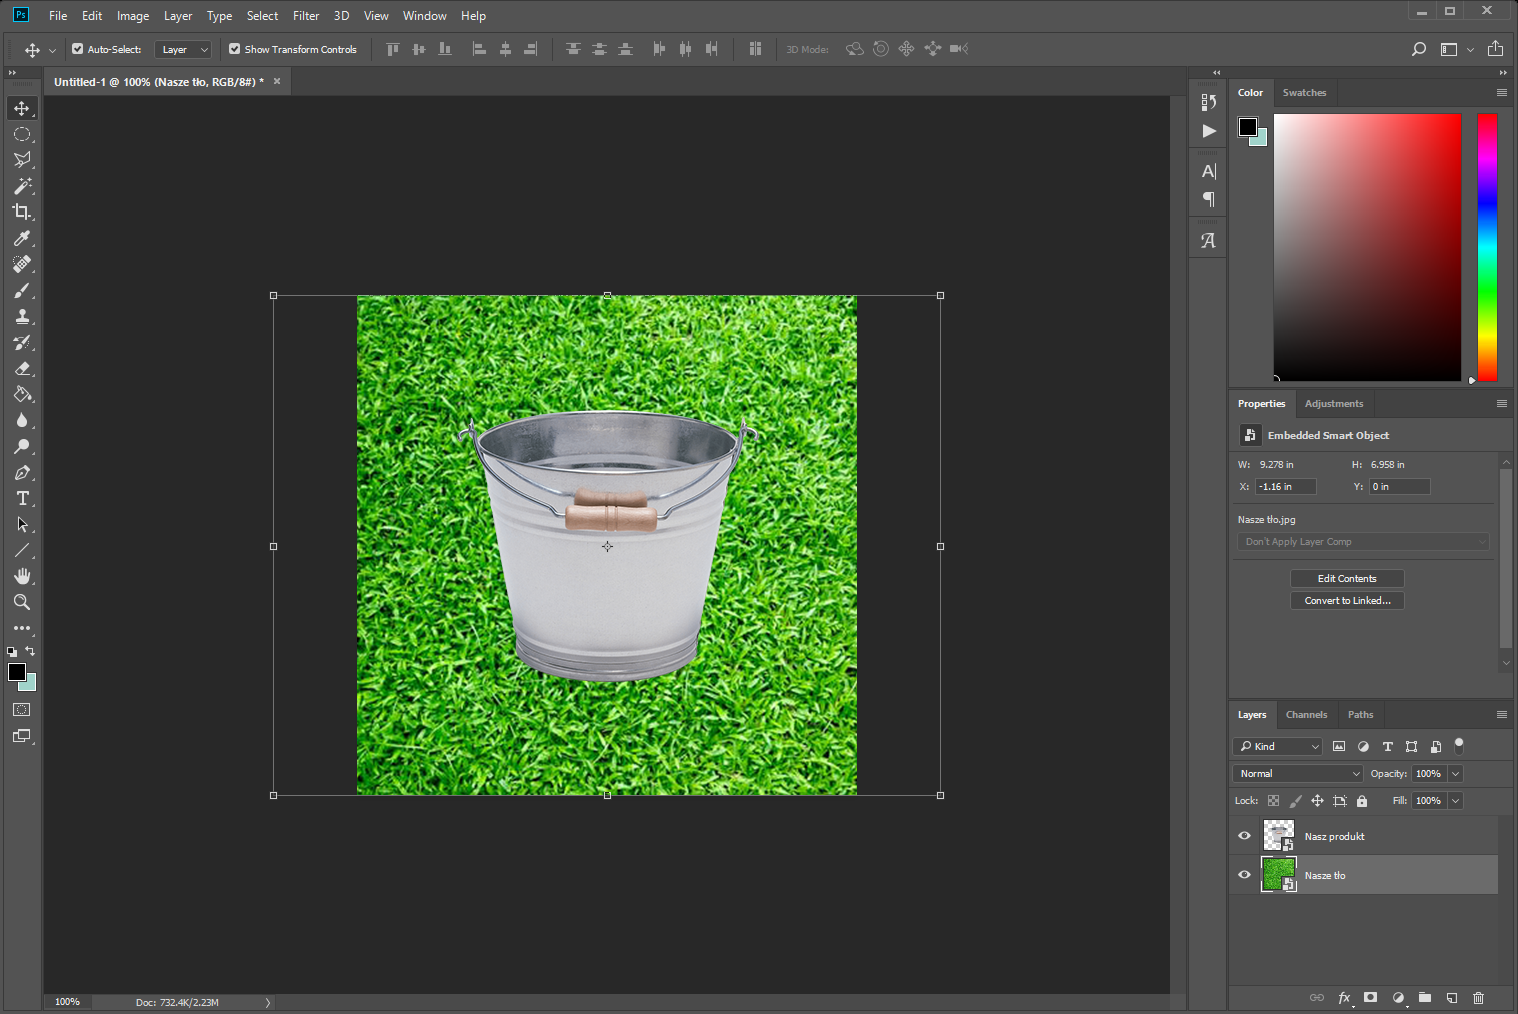Screen dimensions: 1518x1014
Task: Expand the layer Opacity dropdown arrow
Action: tap(1456, 773)
